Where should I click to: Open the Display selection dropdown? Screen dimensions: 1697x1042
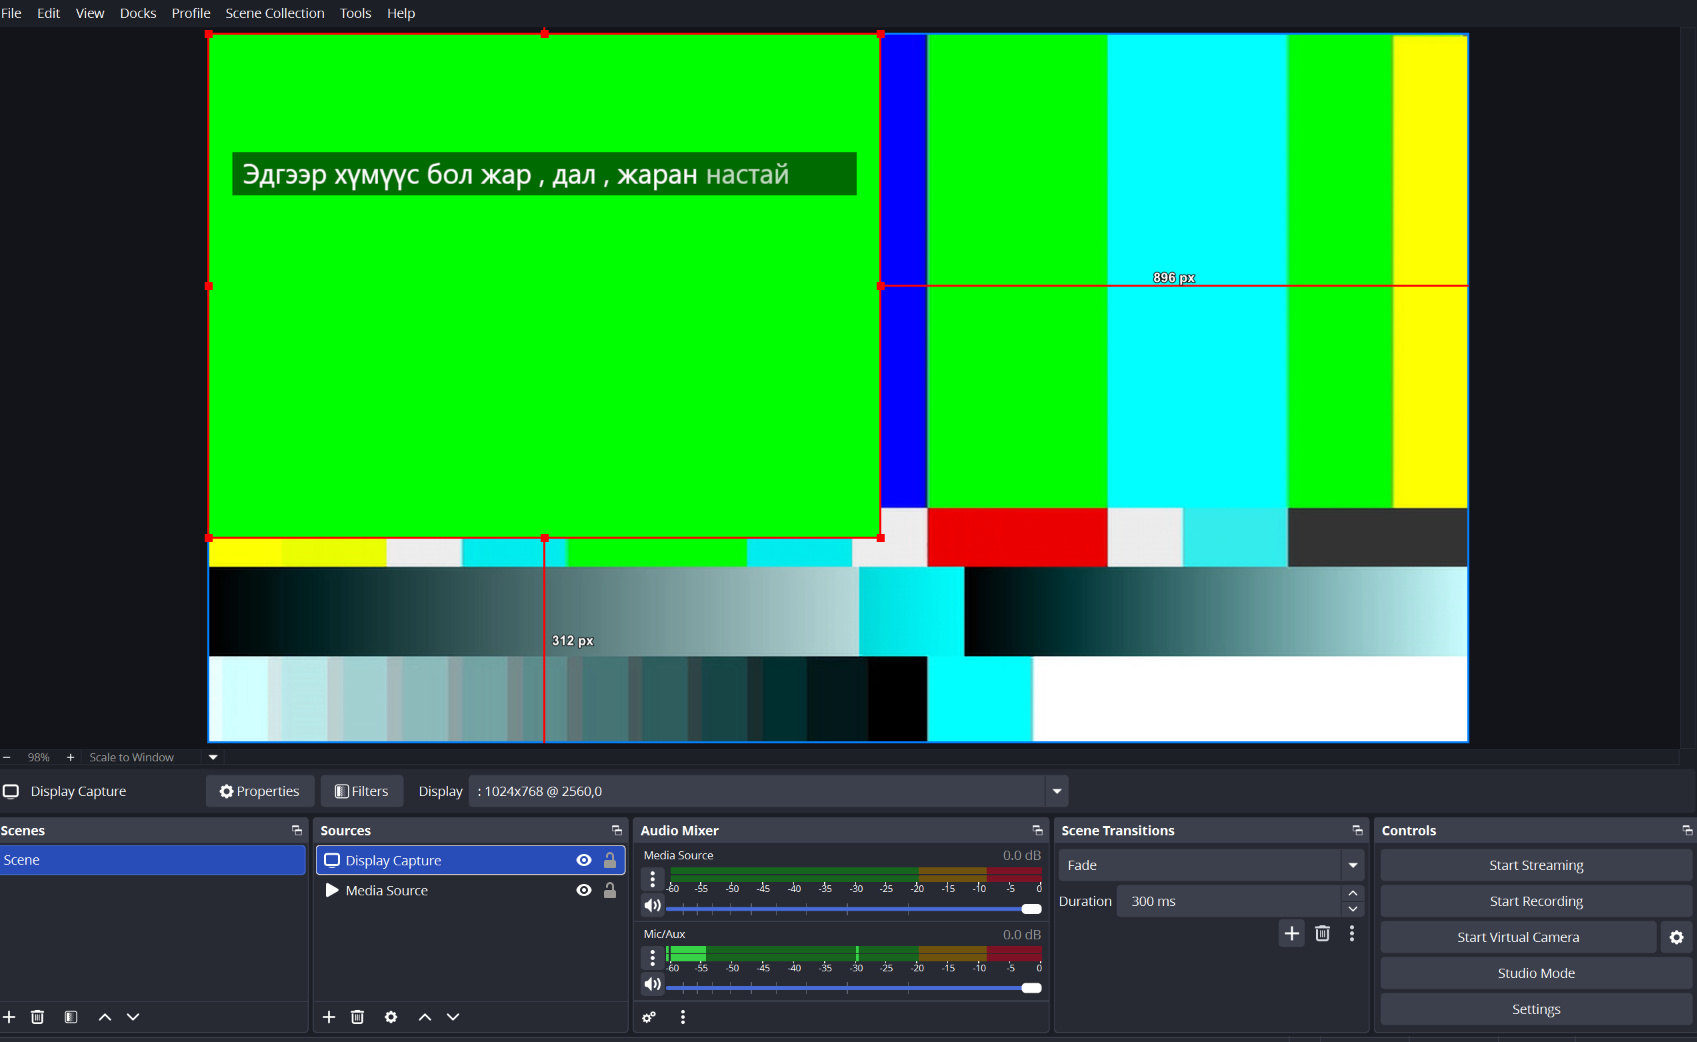tap(768, 791)
